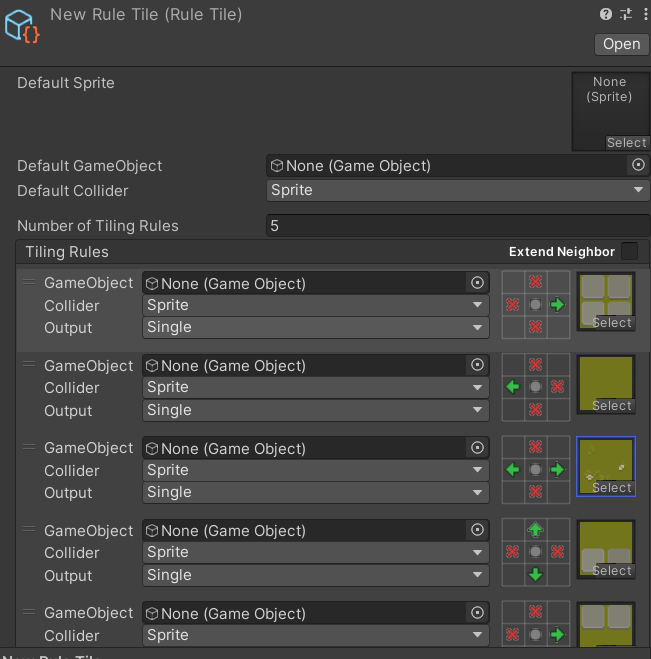Screen dimensions: 651x659
Task: Grab the second rule's reorder handle
Action: (29, 364)
